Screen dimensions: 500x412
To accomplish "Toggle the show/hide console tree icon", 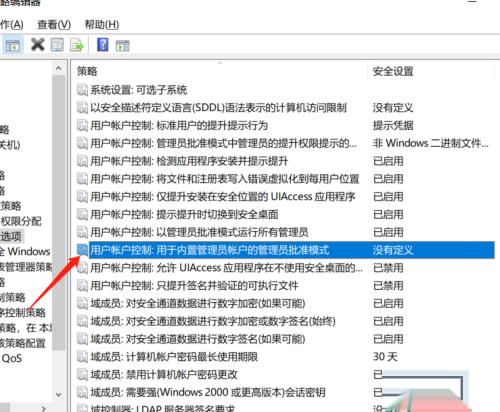I will coord(13,46).
